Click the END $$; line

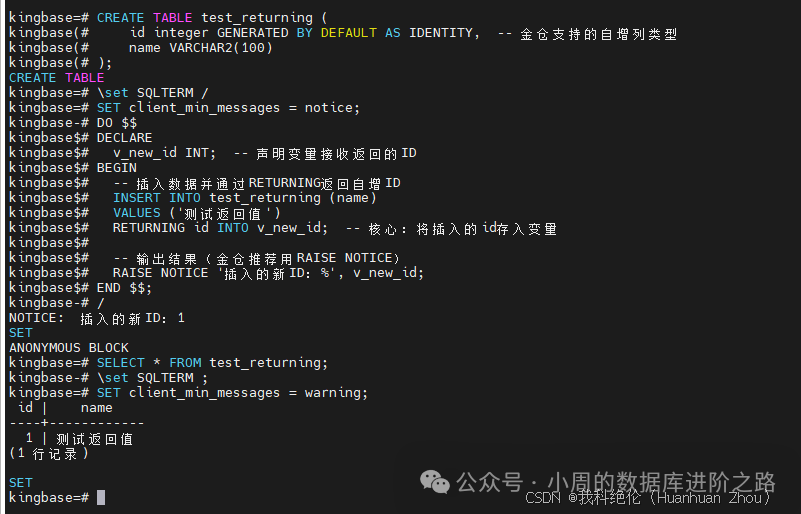coord(125,288)
